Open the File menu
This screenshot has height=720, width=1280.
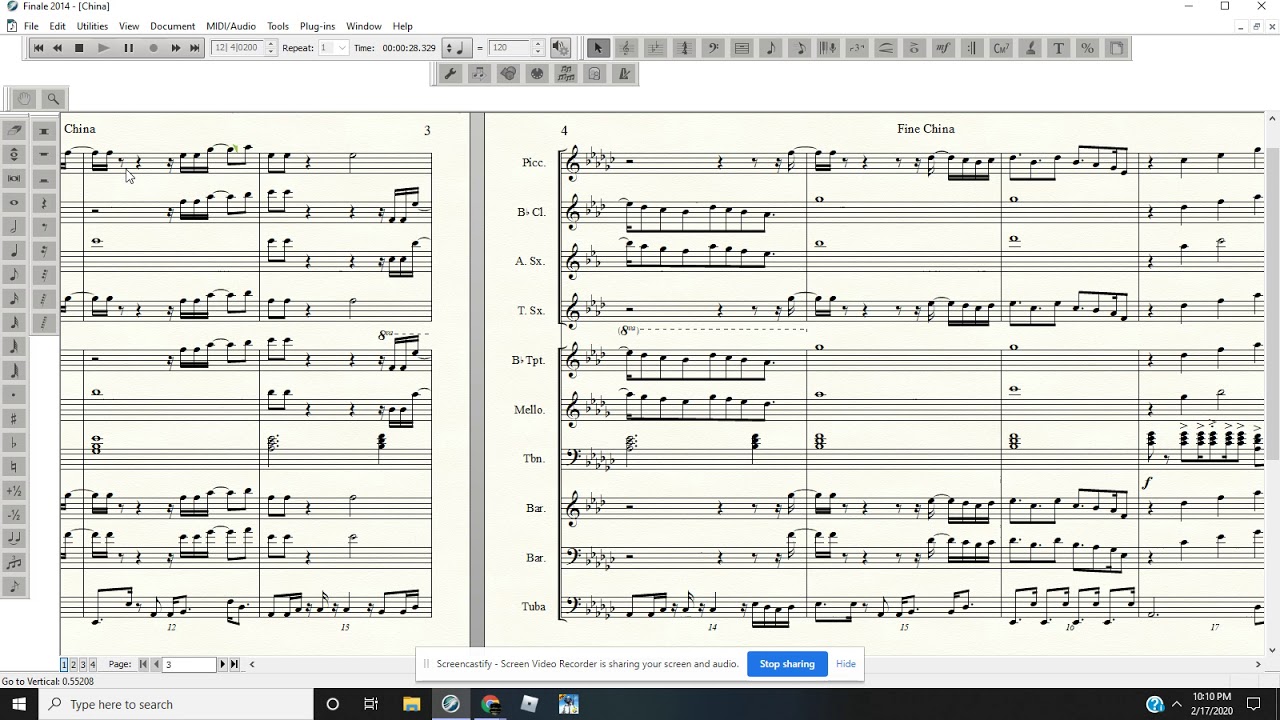click(x=31, y=26)
